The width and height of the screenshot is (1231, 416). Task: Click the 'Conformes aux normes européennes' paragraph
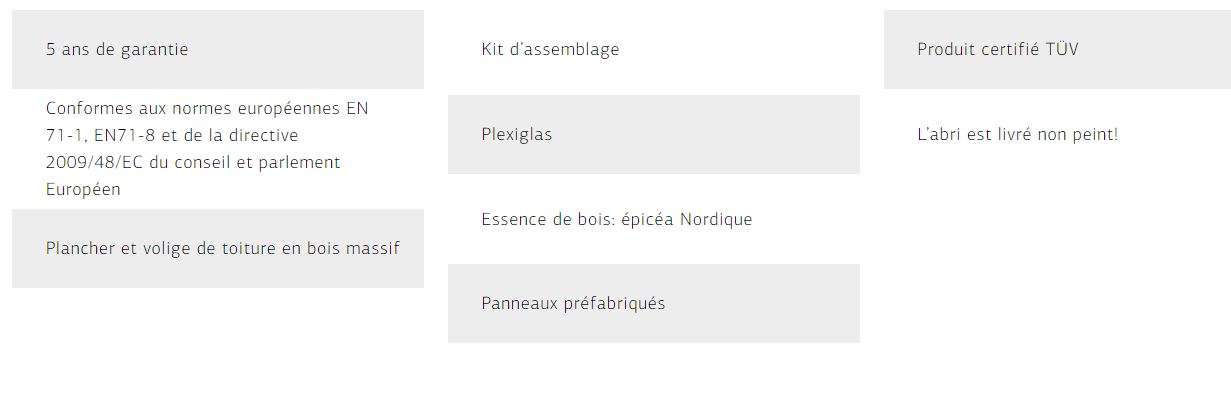[207, 148]
